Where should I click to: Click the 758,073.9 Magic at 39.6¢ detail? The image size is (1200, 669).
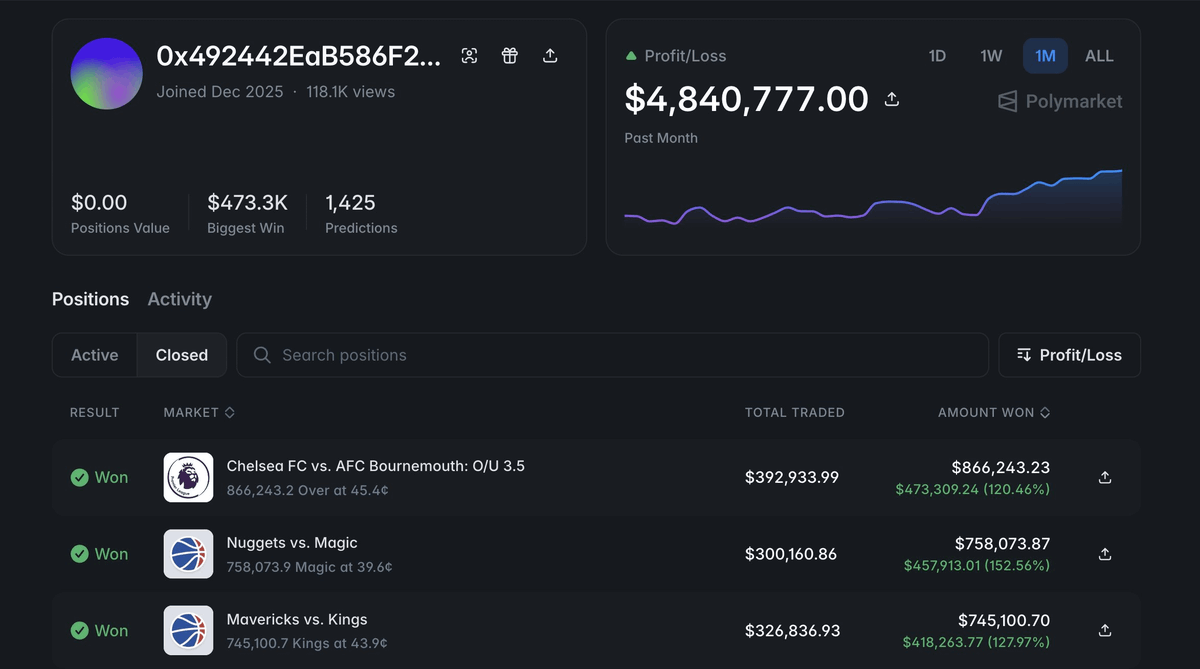click(x=310, y=567)
